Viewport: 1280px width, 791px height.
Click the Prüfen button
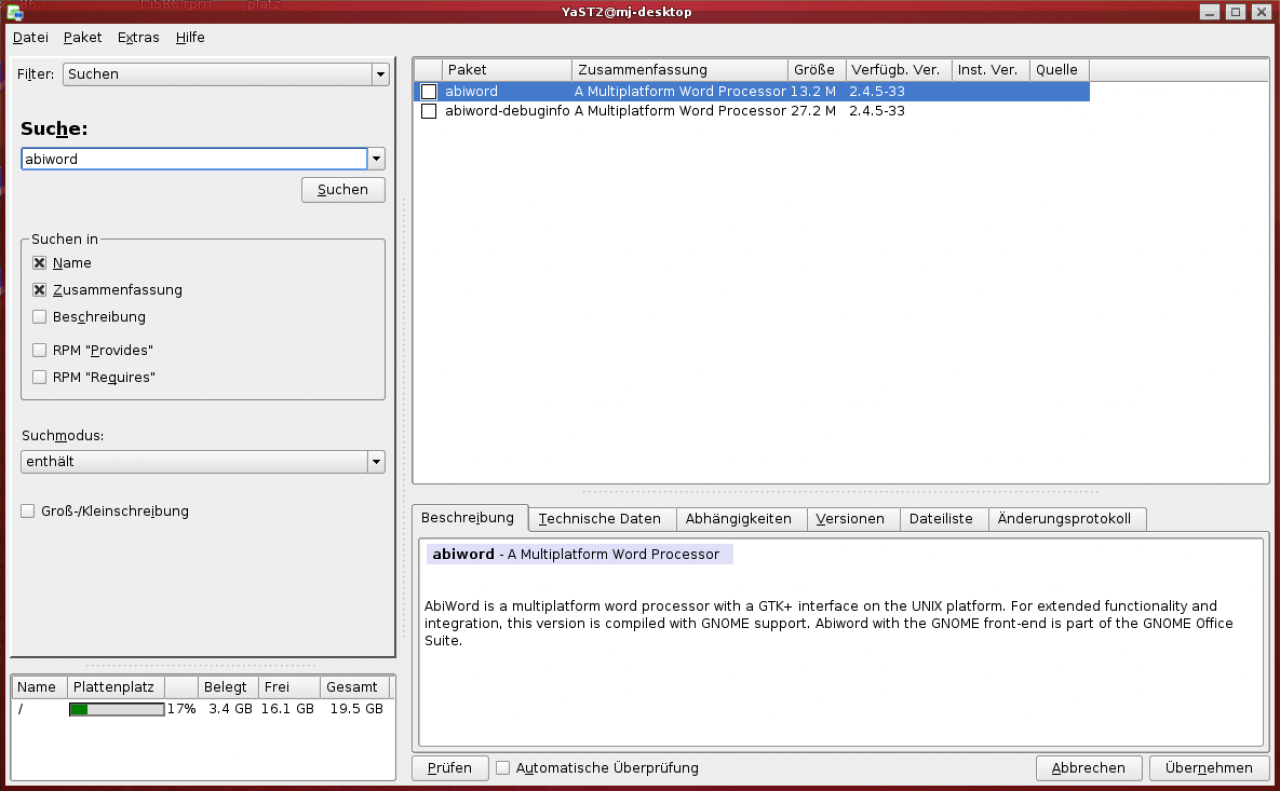pos(450,768)
